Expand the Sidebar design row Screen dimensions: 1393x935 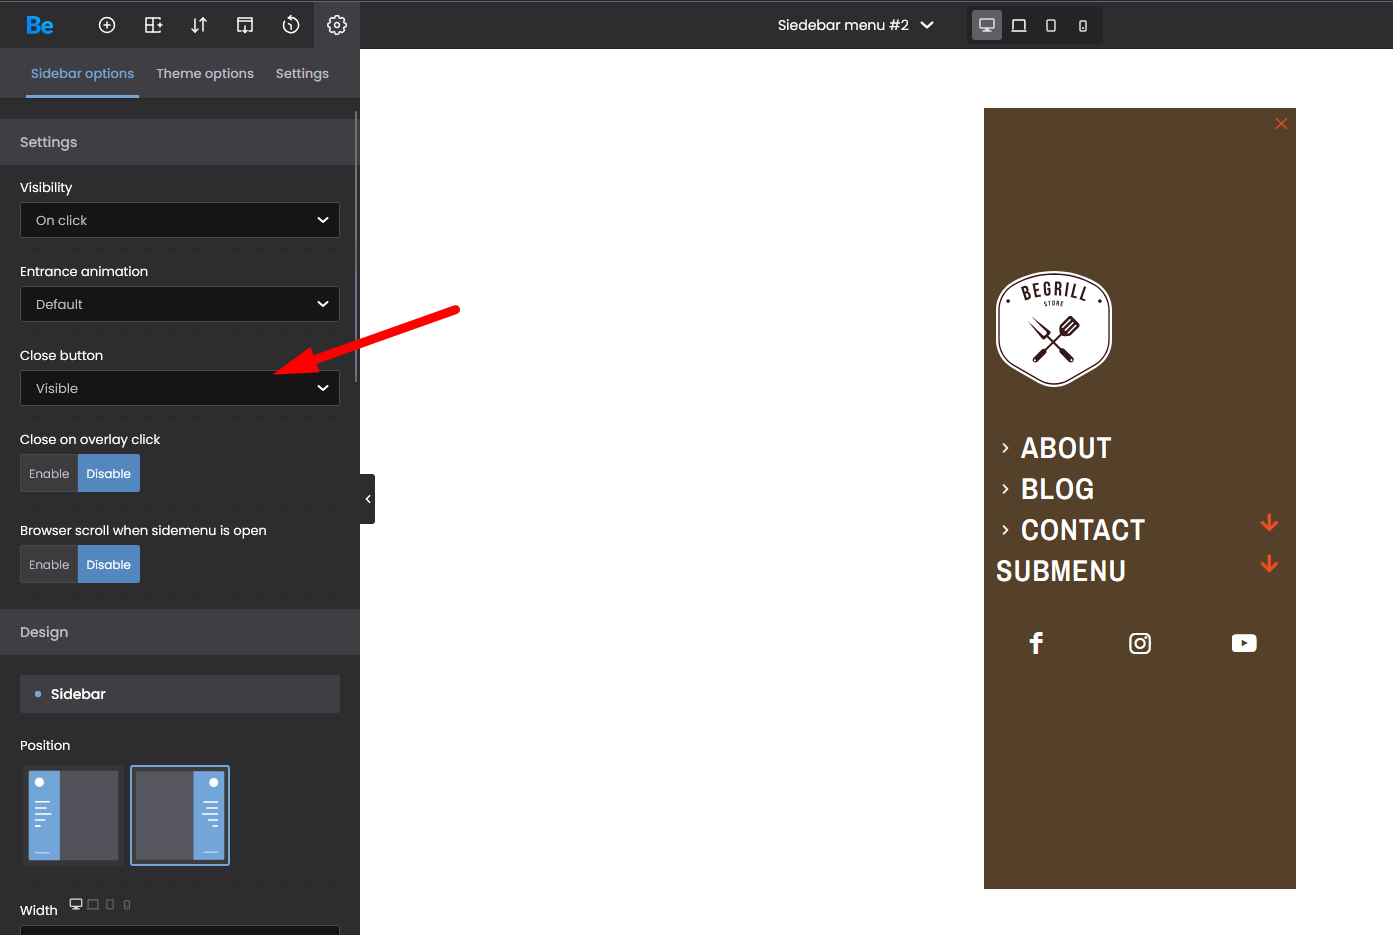coord(180,694)
